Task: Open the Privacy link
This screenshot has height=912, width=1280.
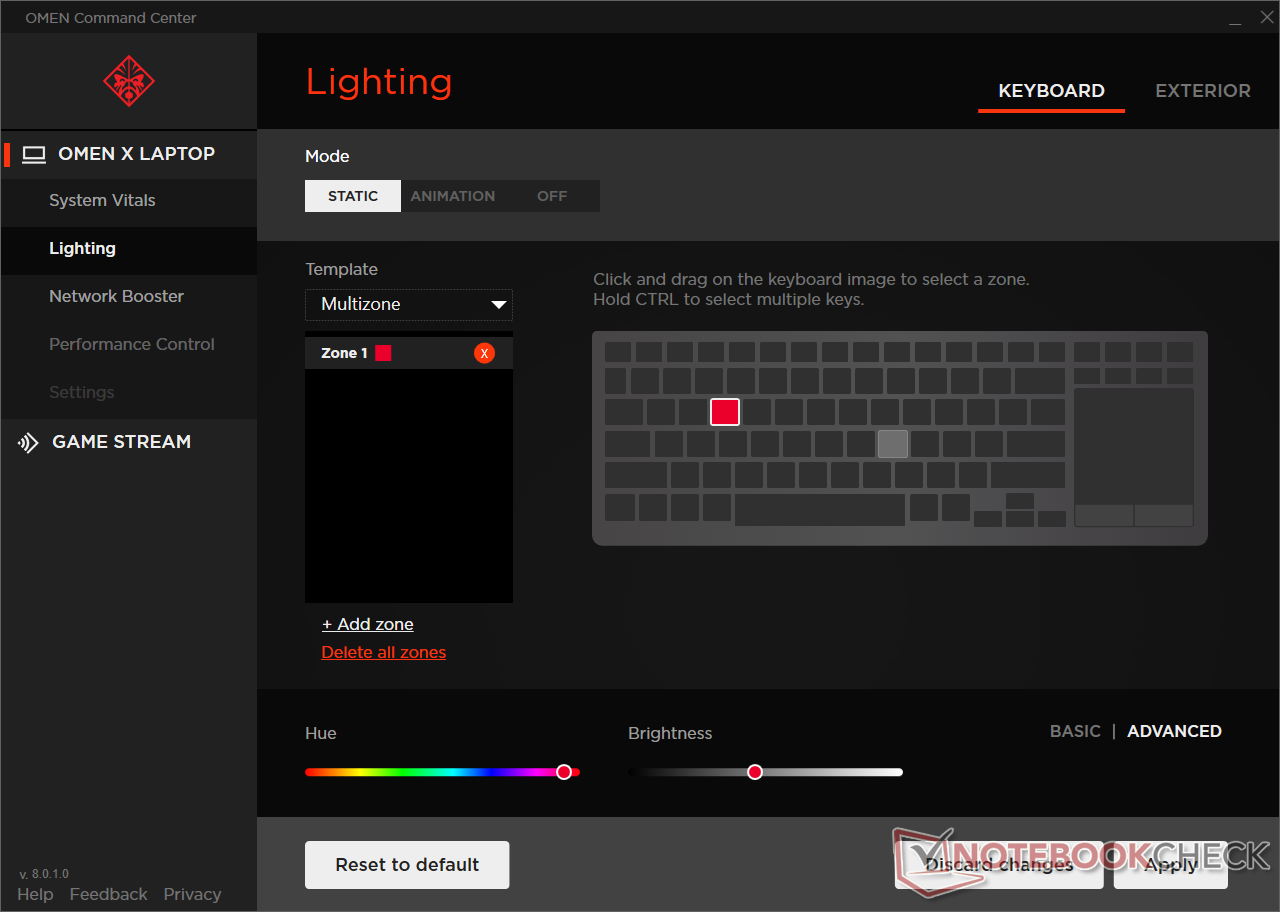Action: [x=192, y=894]
